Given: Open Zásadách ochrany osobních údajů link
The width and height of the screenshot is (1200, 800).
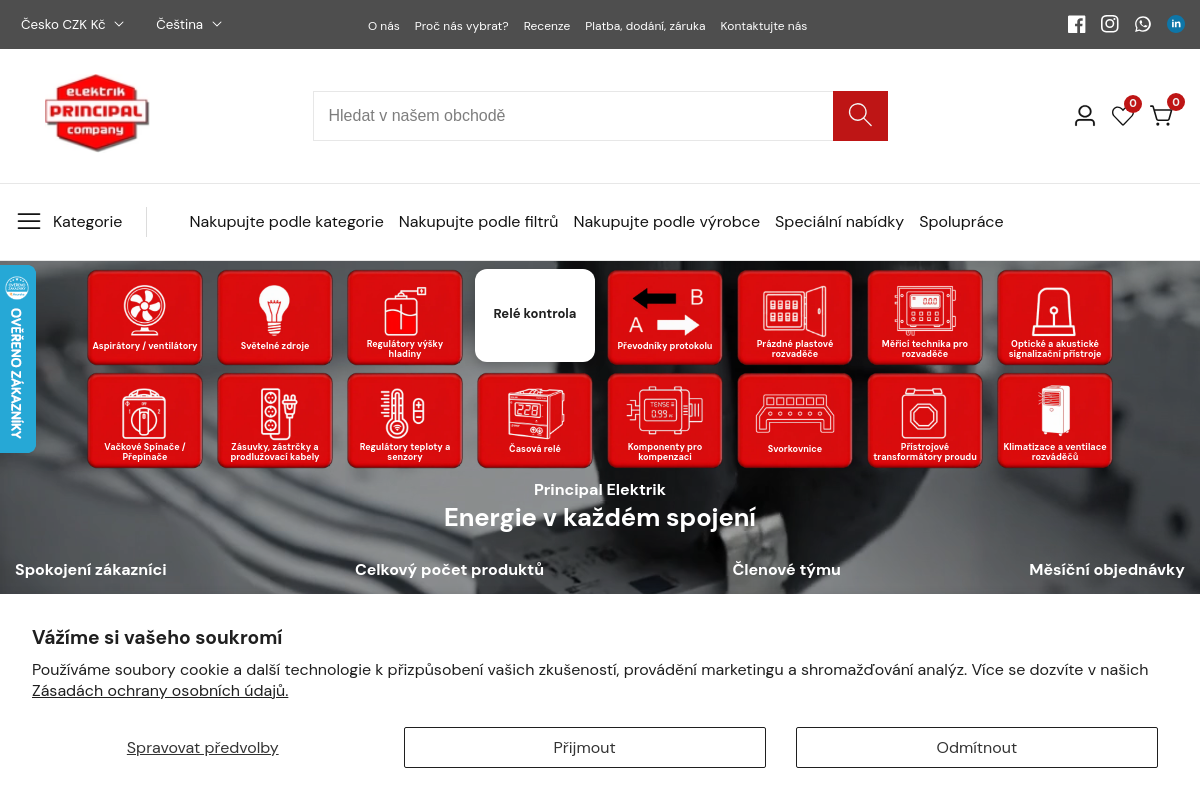Looking at the screenshot, I should point(160,691).
